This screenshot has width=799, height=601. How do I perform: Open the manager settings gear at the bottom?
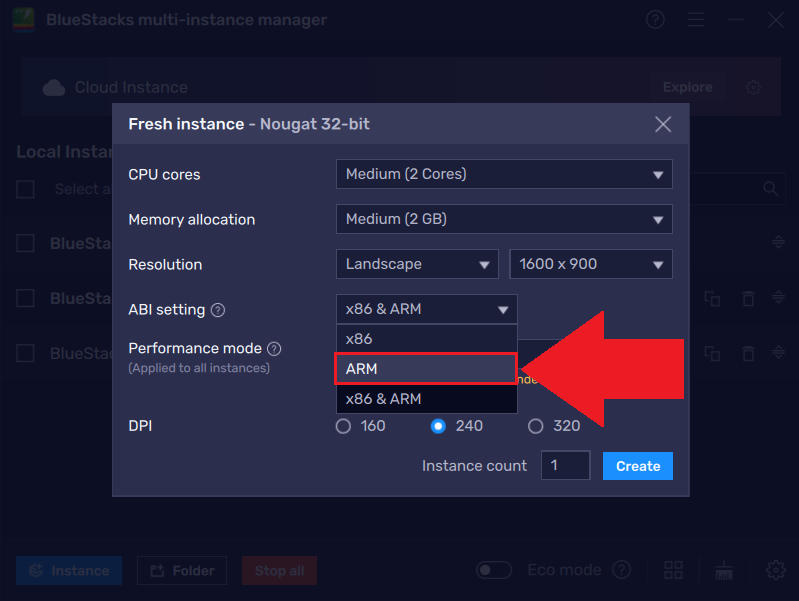pyautogui.click(x=776, y=570)
